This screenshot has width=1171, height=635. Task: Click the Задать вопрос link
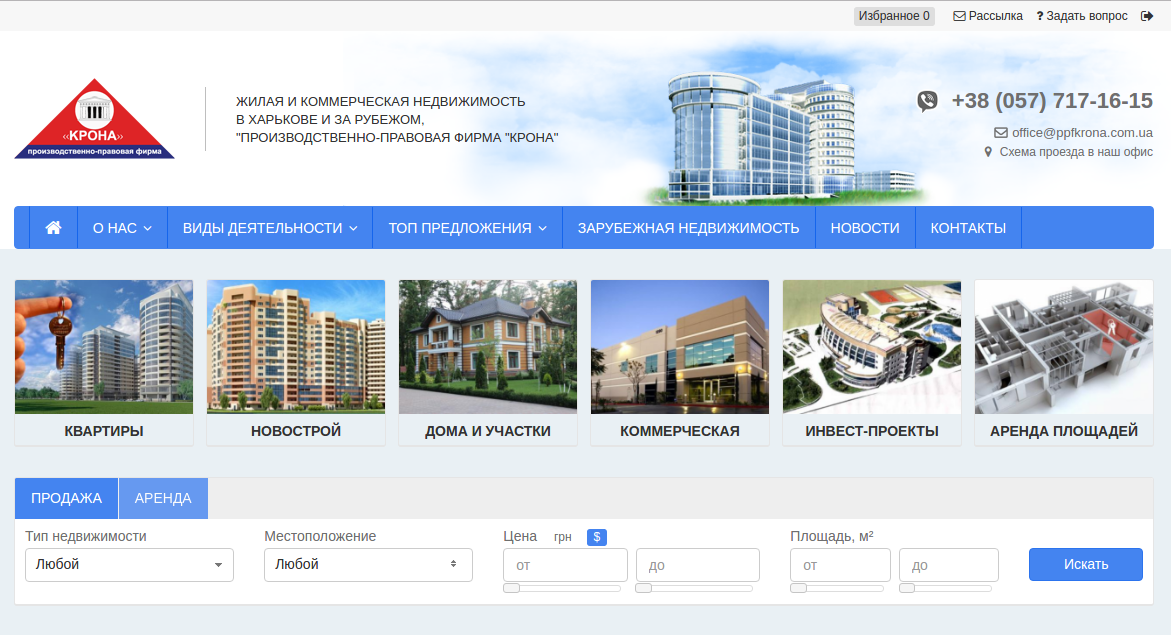coord(1082,16)
